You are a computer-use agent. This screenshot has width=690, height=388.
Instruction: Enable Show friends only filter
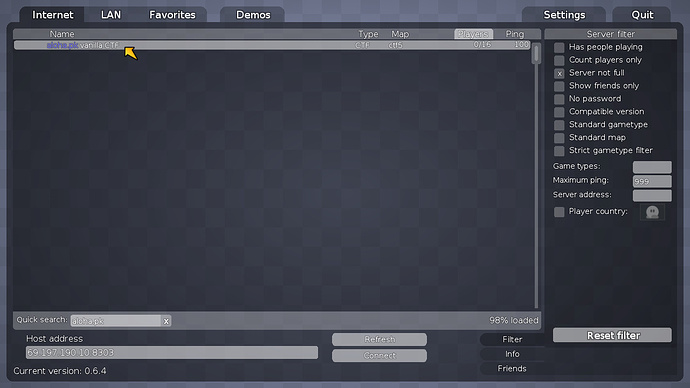pos(559,86)
